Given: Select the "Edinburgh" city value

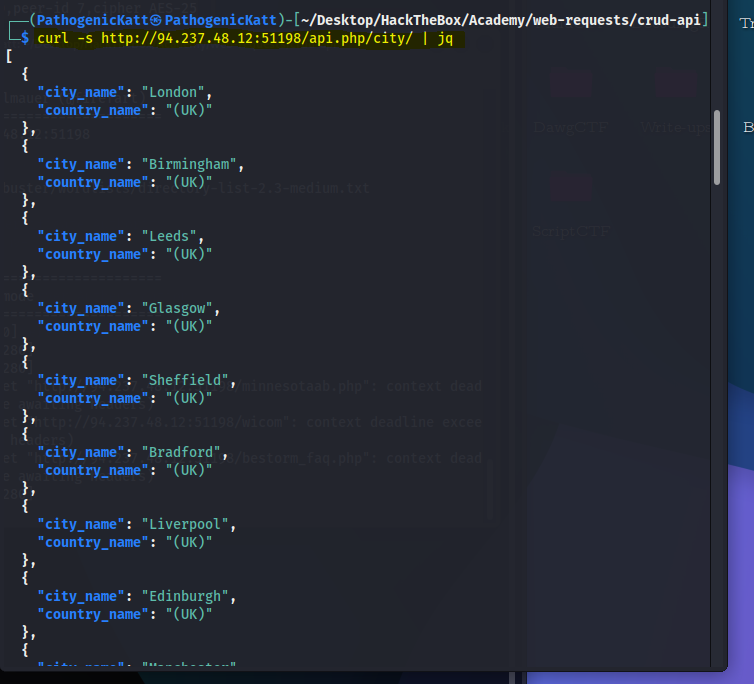Looking at the screenshot, I should pyautogui.click(x=185, y=596).
